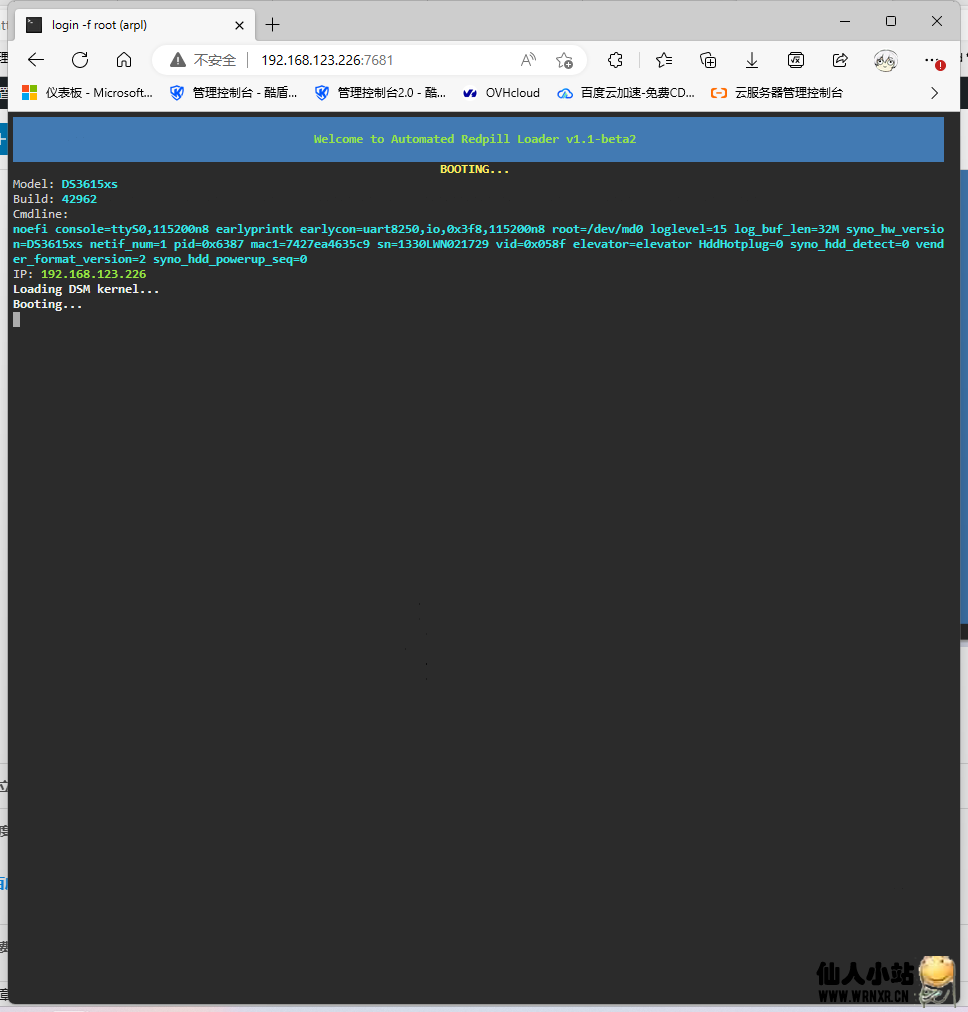Expand the bookmarks bar overflow chevron
Screen dimensions: 968x1012
[935, 93]
